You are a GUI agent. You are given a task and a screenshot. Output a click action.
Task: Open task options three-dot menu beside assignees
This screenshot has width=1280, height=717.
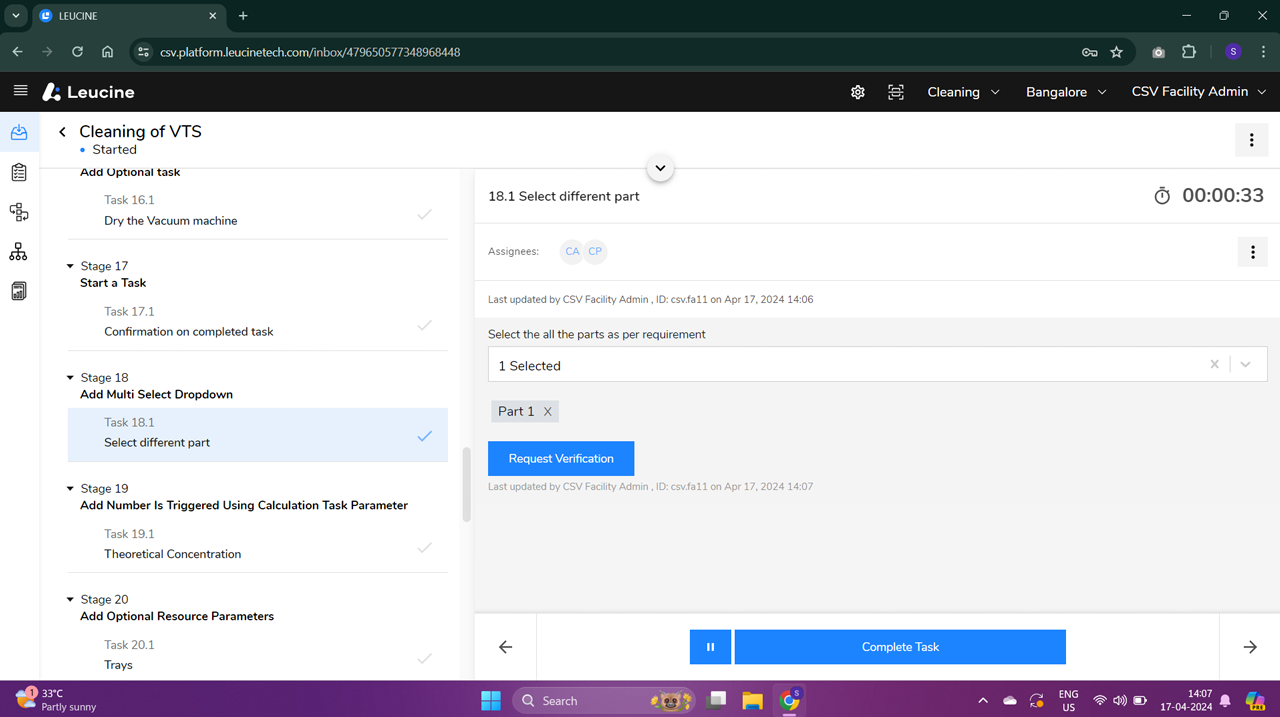(1252, 252)
